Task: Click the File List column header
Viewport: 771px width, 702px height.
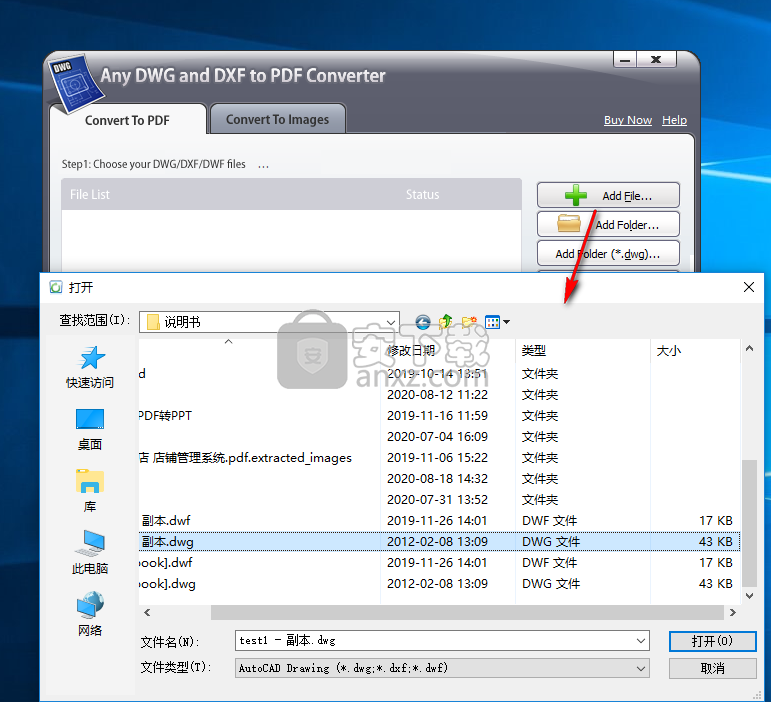Action: (x=89, y=195)
